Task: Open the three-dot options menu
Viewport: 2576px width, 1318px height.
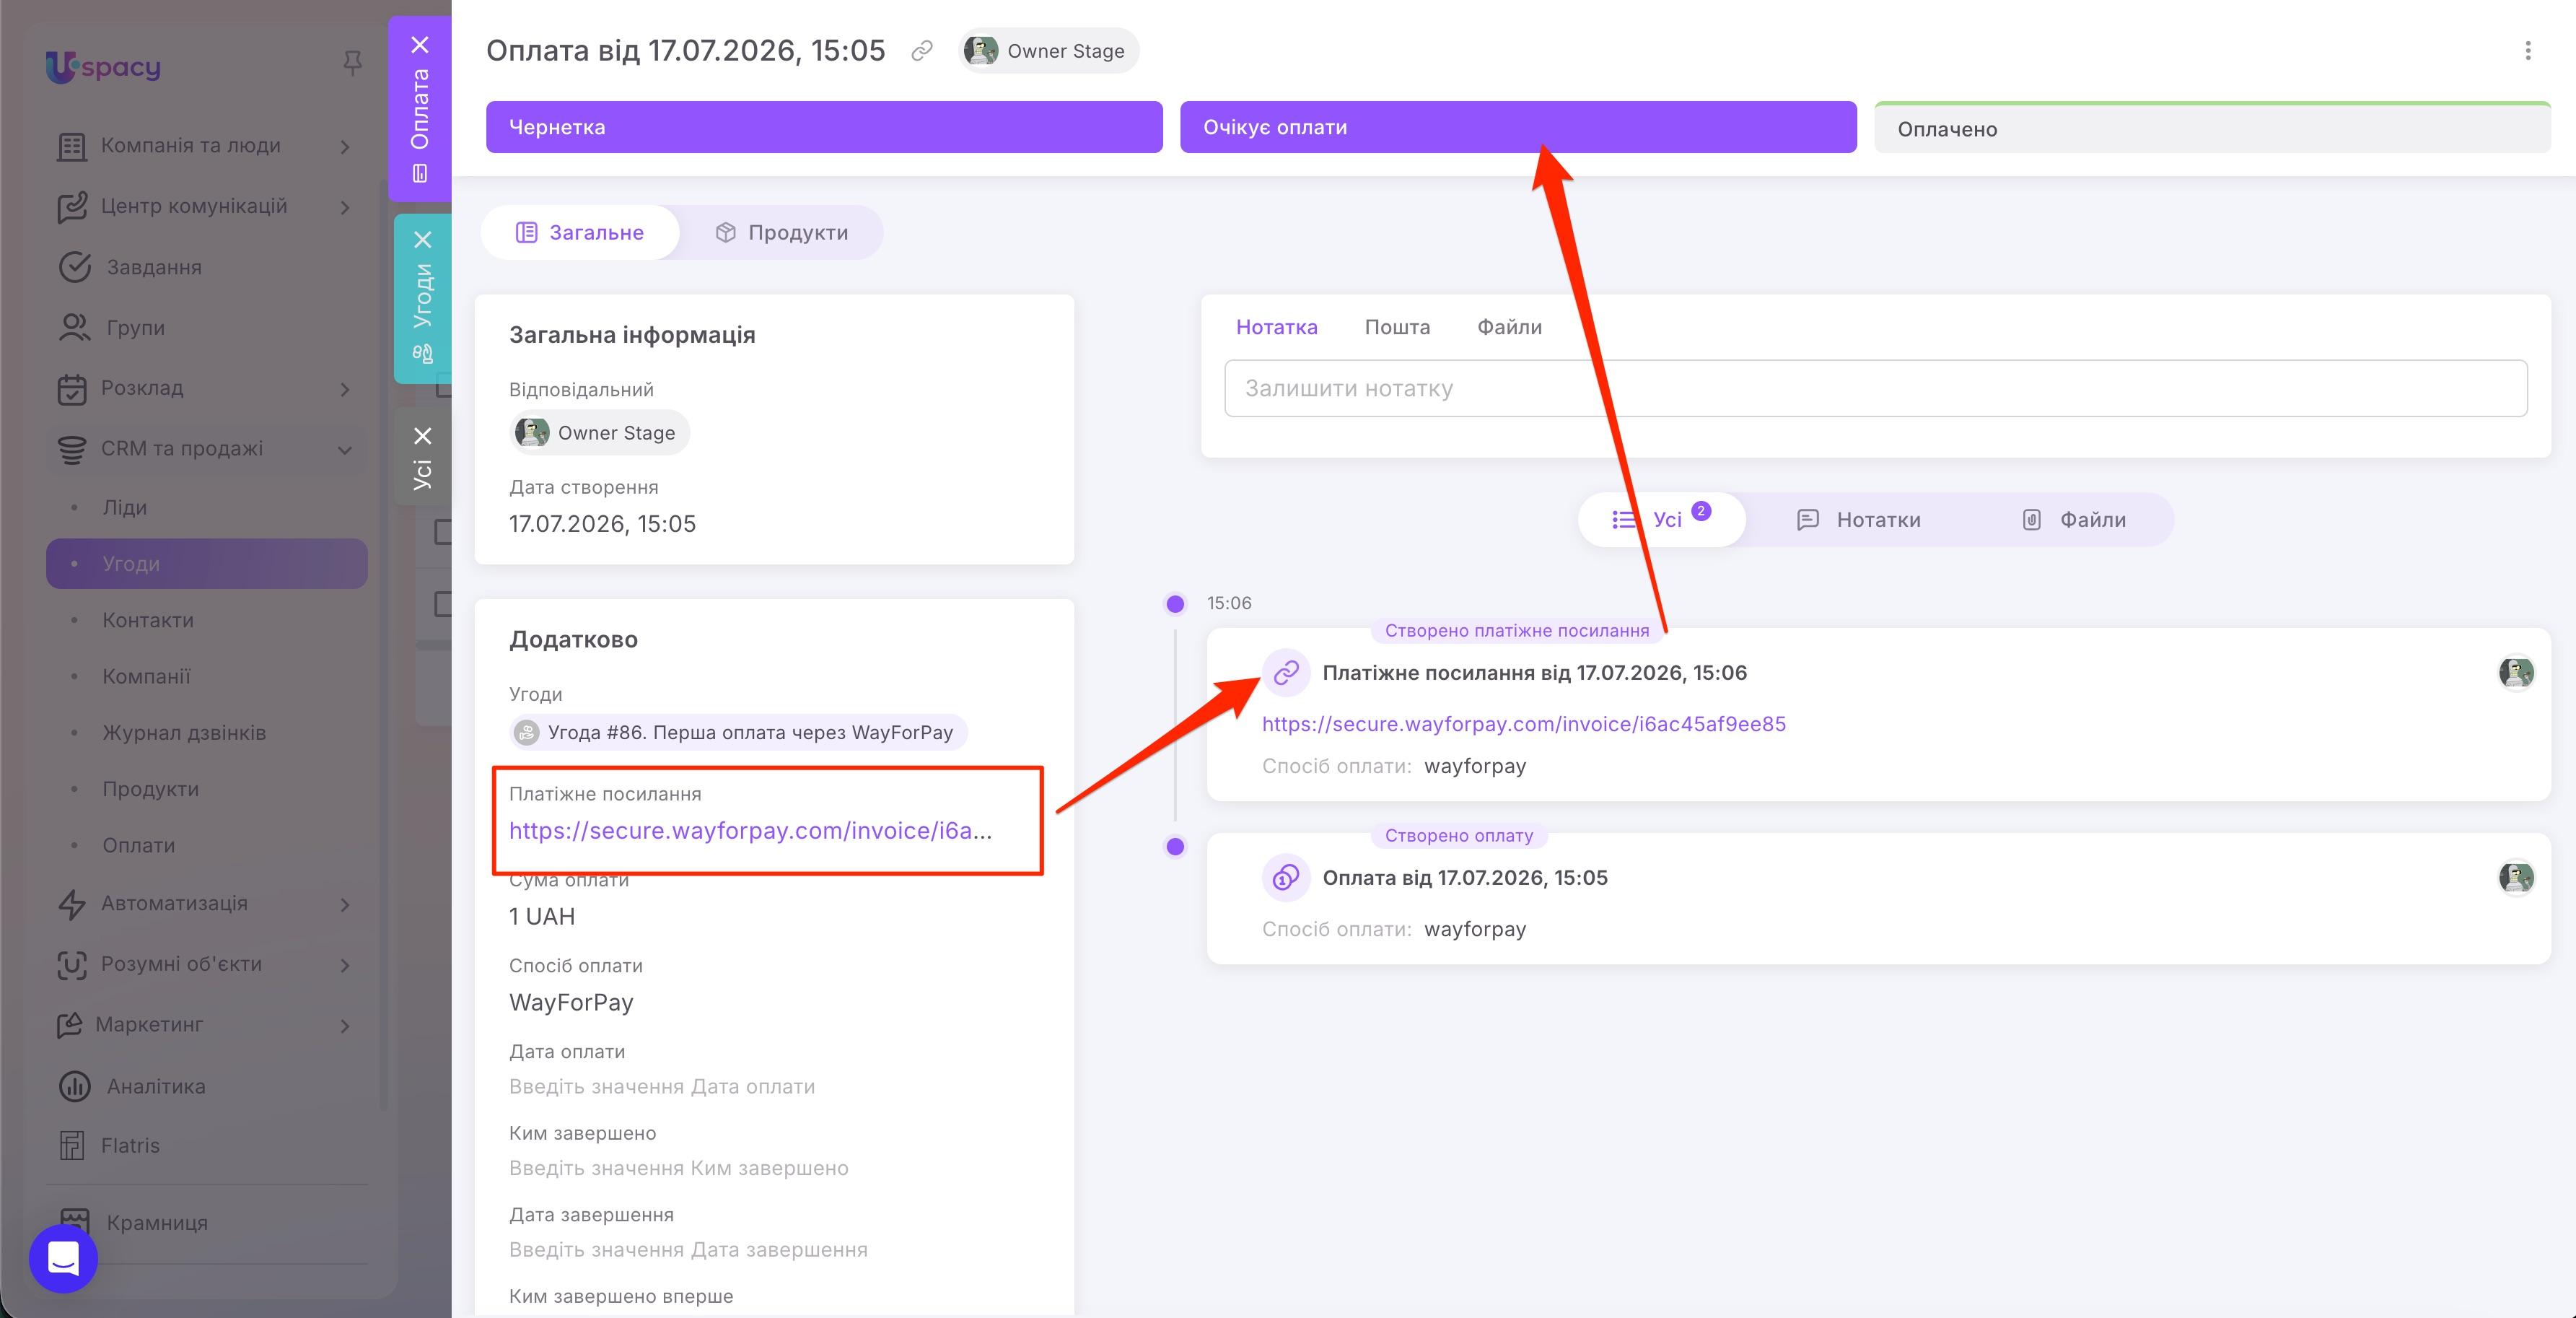Action: 2528,50
